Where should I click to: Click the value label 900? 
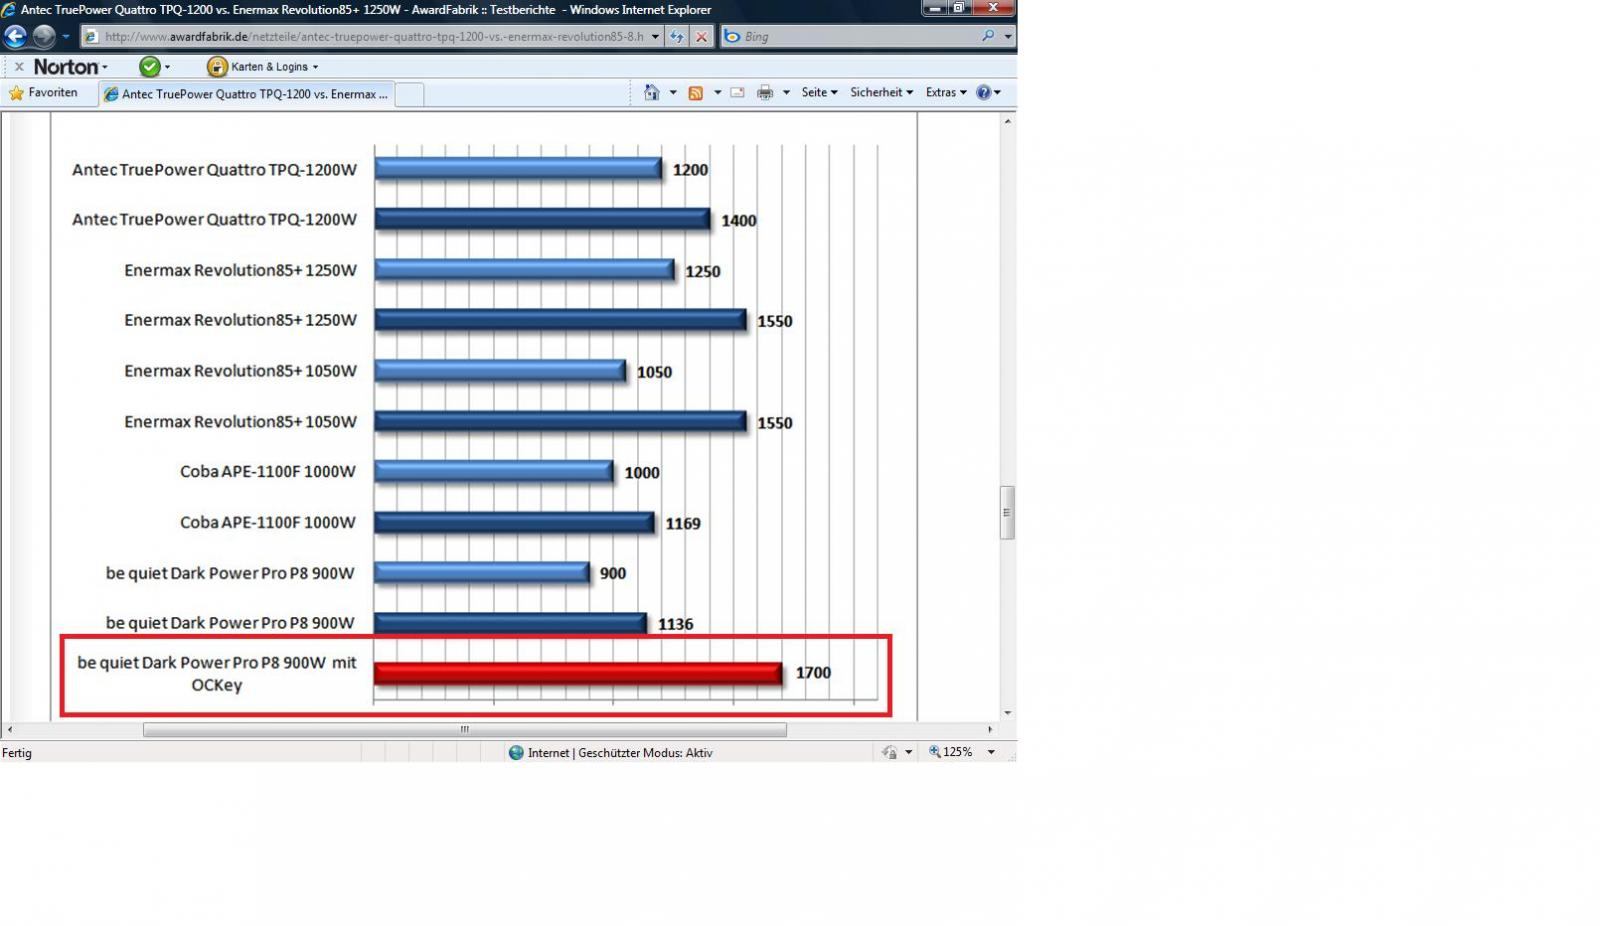tap(613, 574)
